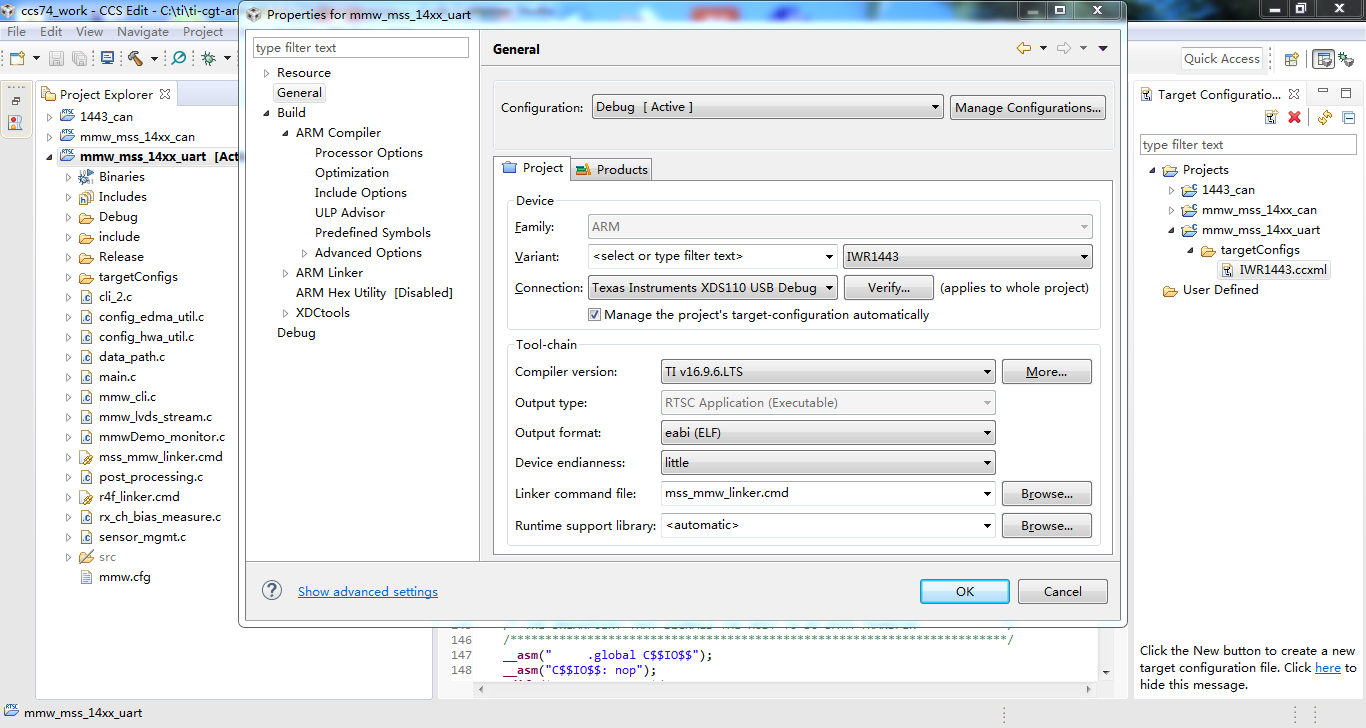
Task: Click the 'here' link in Target Configurations message
Action: coord(1328,668)
